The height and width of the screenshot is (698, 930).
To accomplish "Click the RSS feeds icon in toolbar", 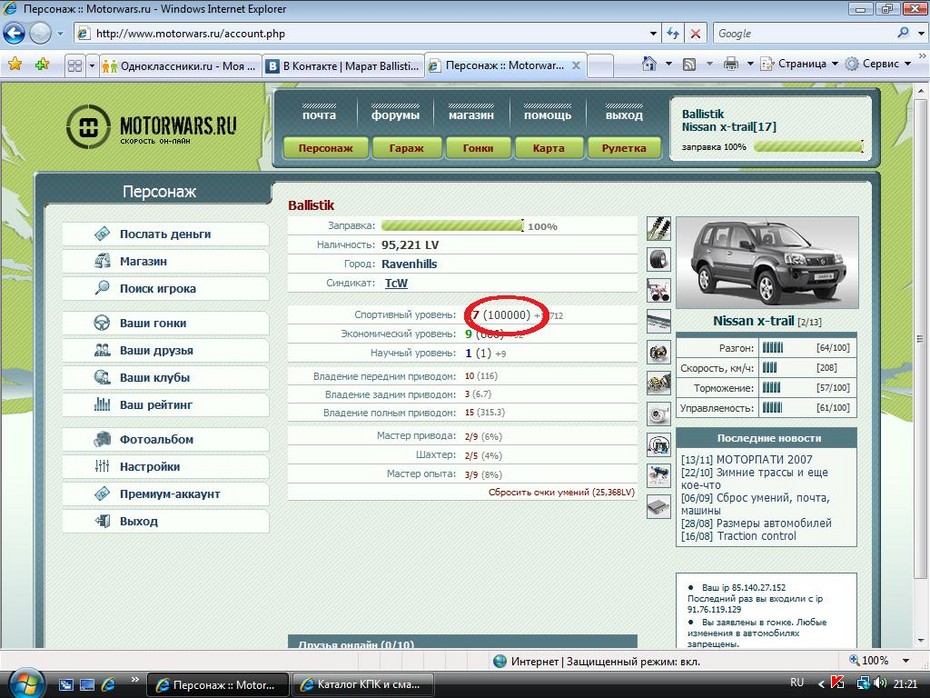I will pos(689,64).
